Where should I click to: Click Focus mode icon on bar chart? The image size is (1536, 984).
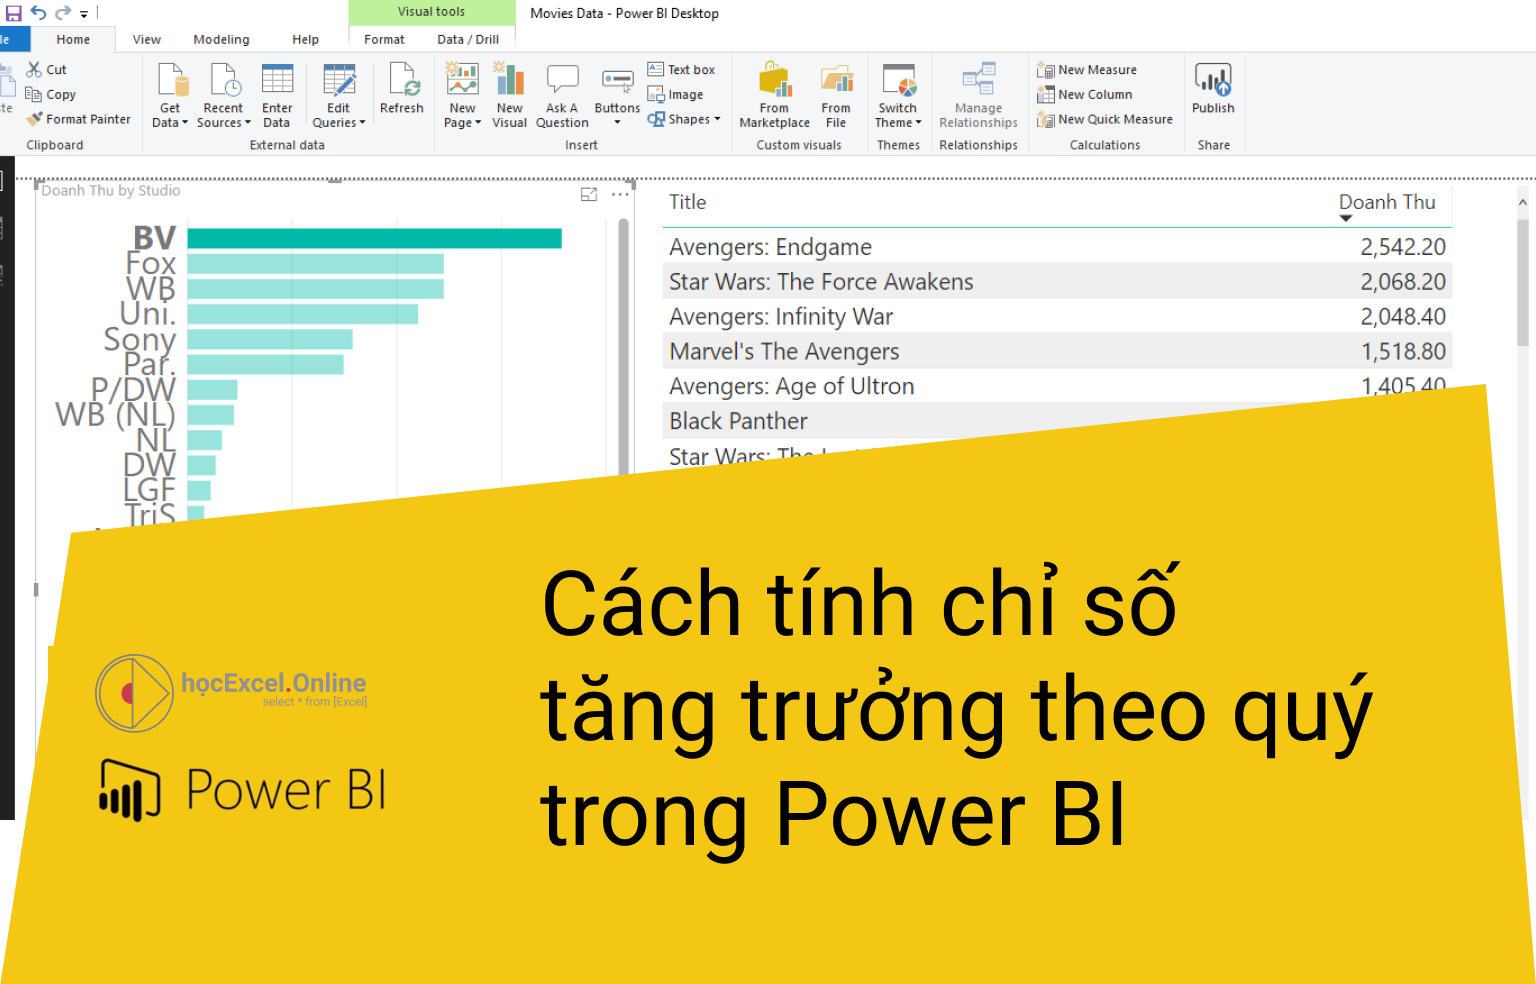point(589,194)
